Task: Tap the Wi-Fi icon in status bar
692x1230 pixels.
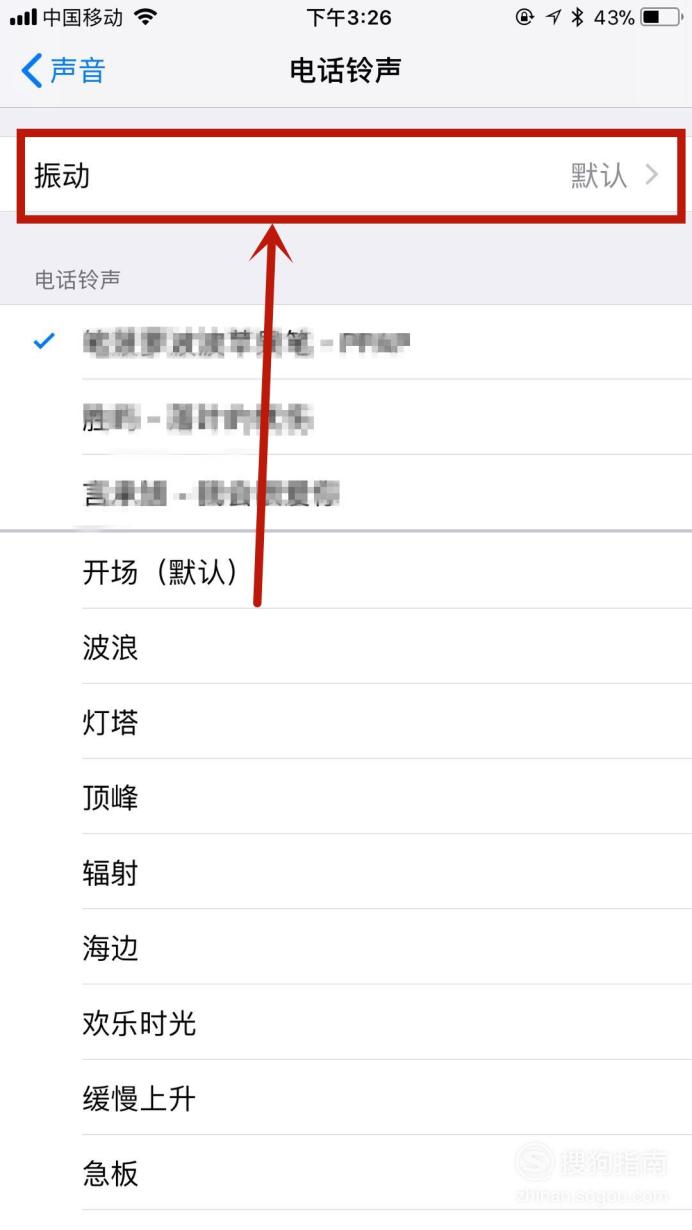Action: [146, 17]
